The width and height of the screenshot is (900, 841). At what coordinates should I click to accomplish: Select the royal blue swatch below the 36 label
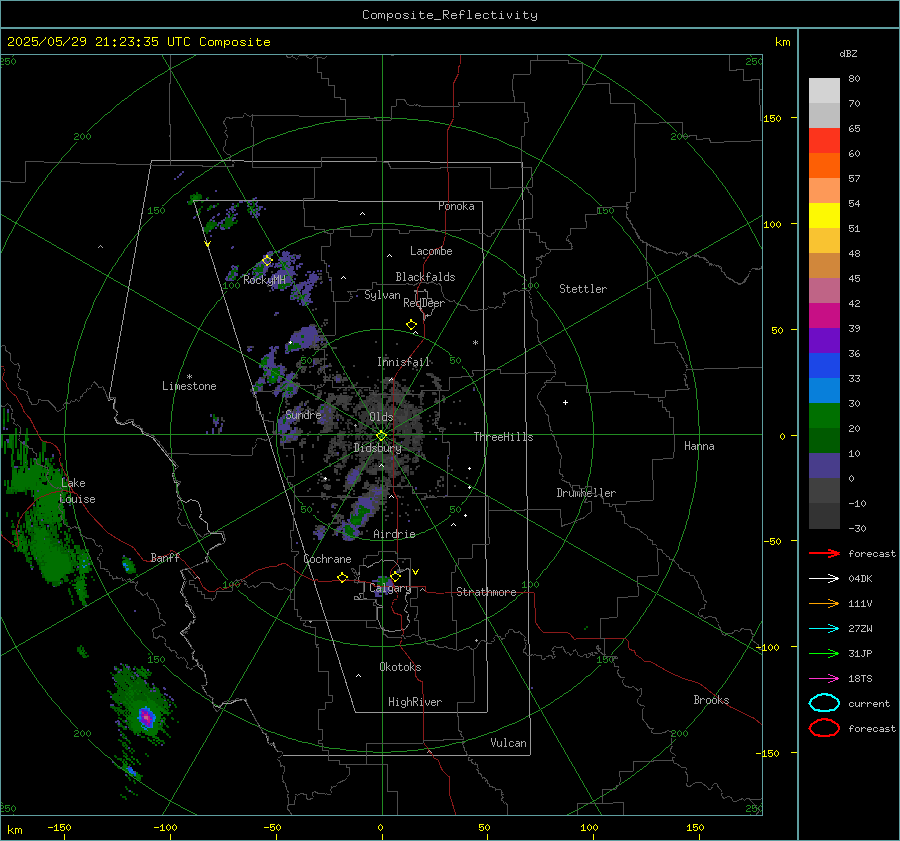coord(824,366)
